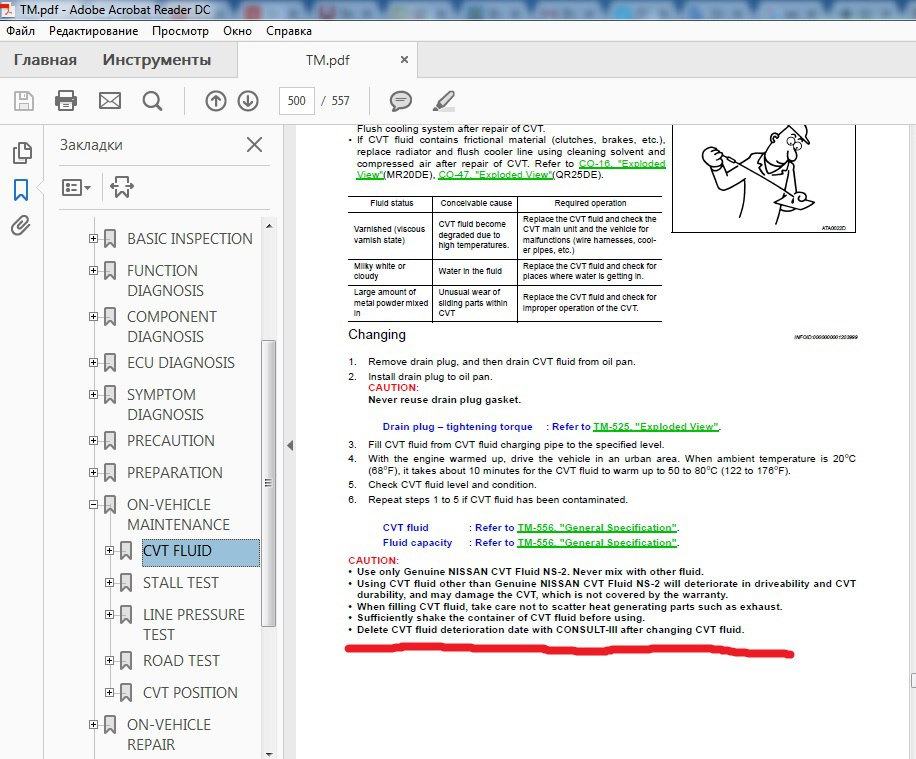Click the page number input field
Image resolution: width=916 pixels, height=759 pixels.
[297, 101]
